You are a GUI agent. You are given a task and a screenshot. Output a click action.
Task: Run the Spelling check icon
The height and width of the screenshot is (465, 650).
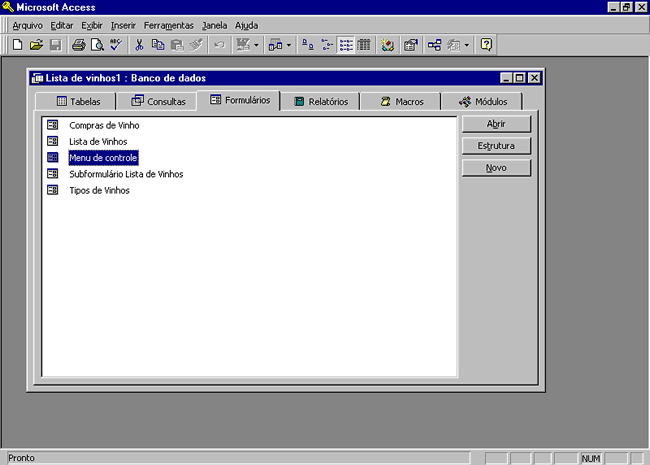116,45
